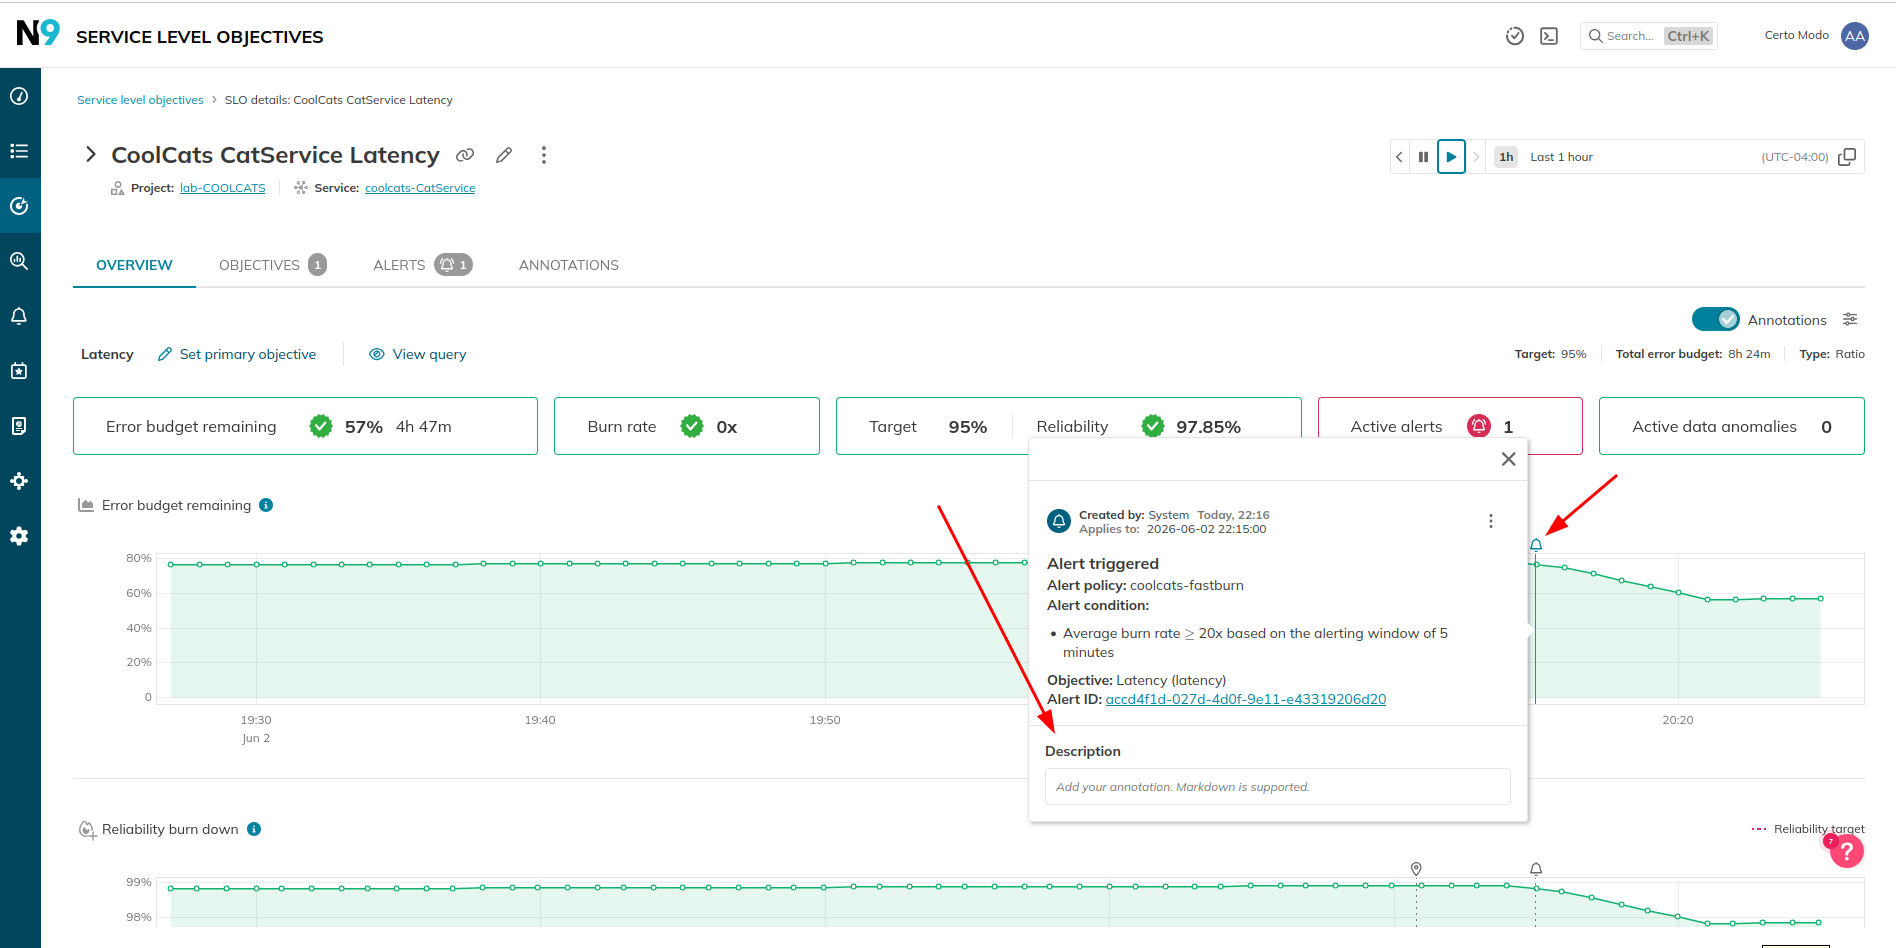The image size is (1896, 948).
Task: Show info for Reliability burn down chart
Action: [254, 829]
